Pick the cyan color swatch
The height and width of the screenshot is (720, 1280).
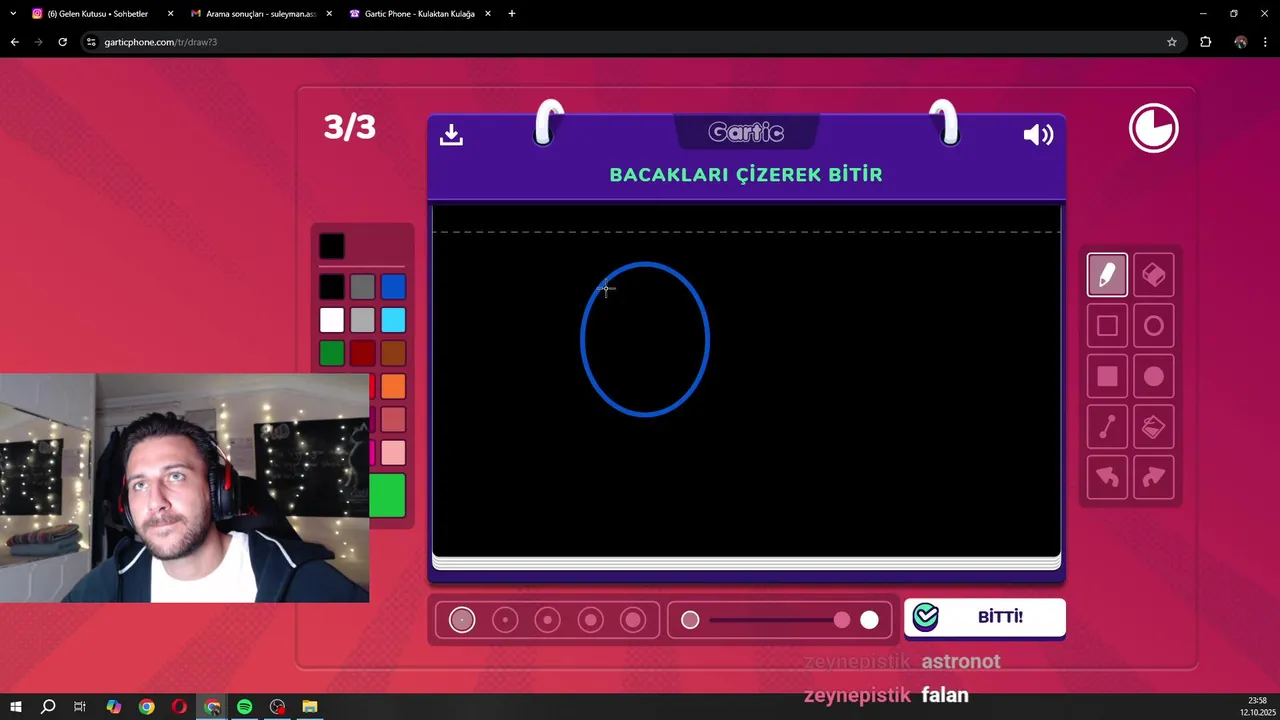[x=393, y=320]
